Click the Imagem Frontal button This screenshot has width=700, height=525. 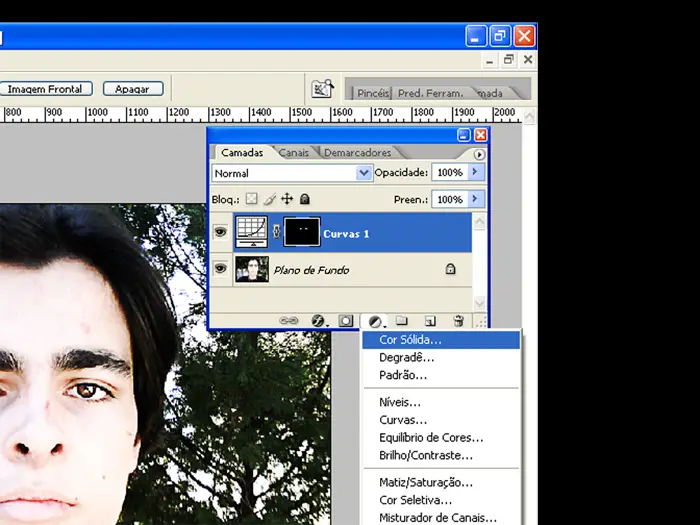point(44,89)
